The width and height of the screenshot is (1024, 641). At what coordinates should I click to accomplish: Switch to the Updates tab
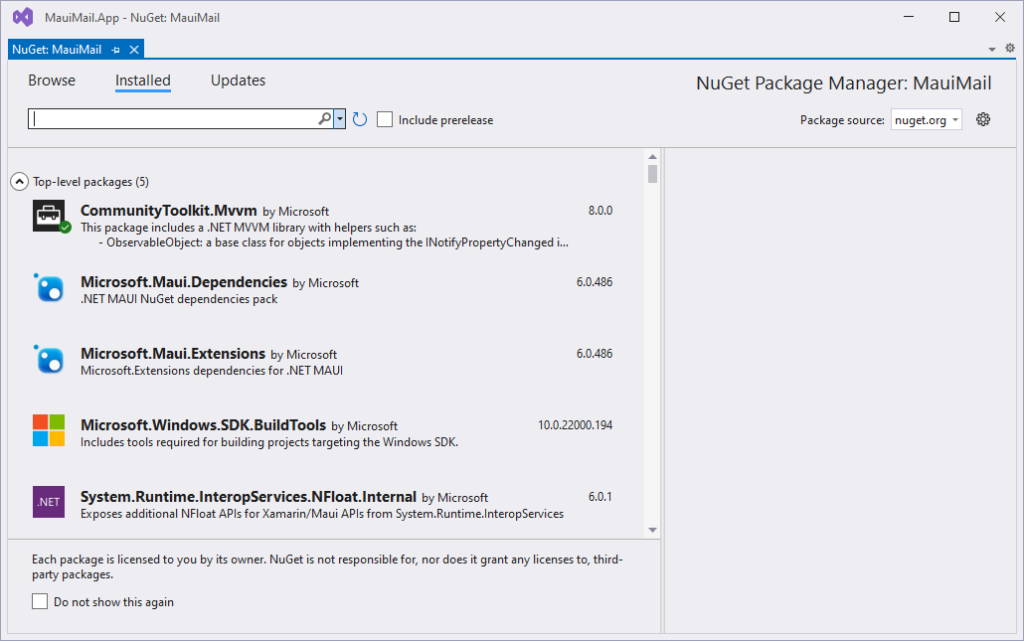[x=238, y=81]
